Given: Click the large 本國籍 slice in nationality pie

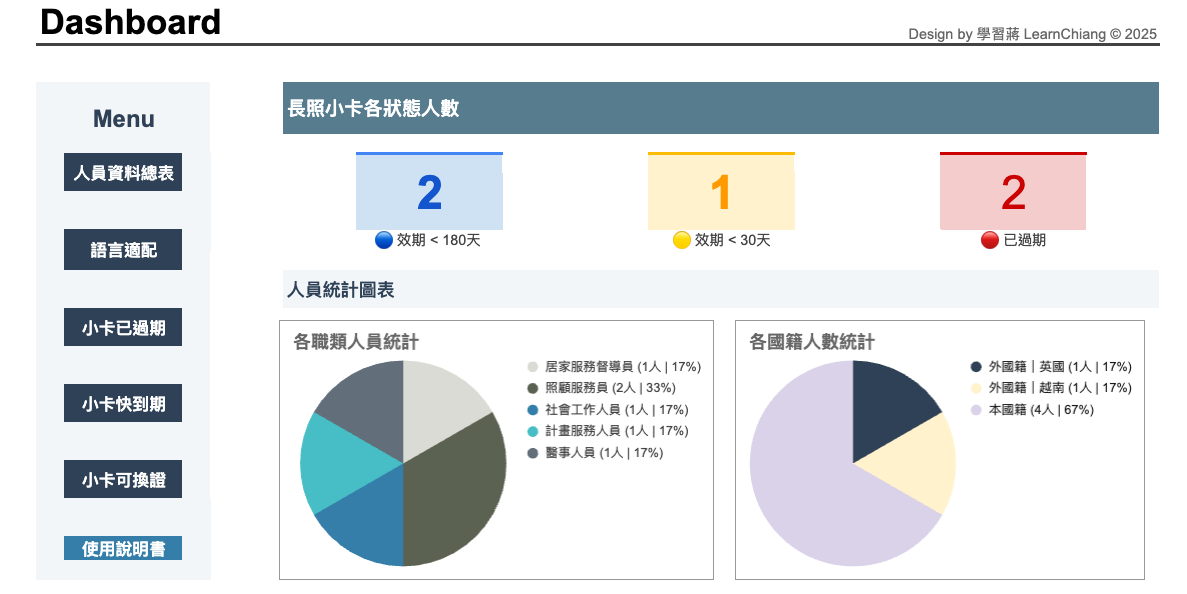Looking at the screenshot, I should point(810,490).
